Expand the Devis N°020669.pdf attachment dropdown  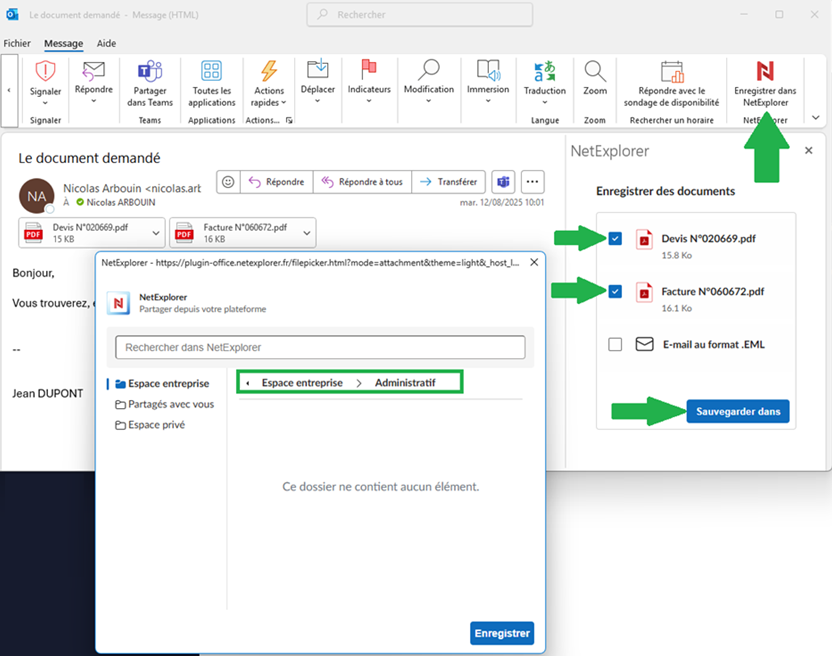coord(155,233)
